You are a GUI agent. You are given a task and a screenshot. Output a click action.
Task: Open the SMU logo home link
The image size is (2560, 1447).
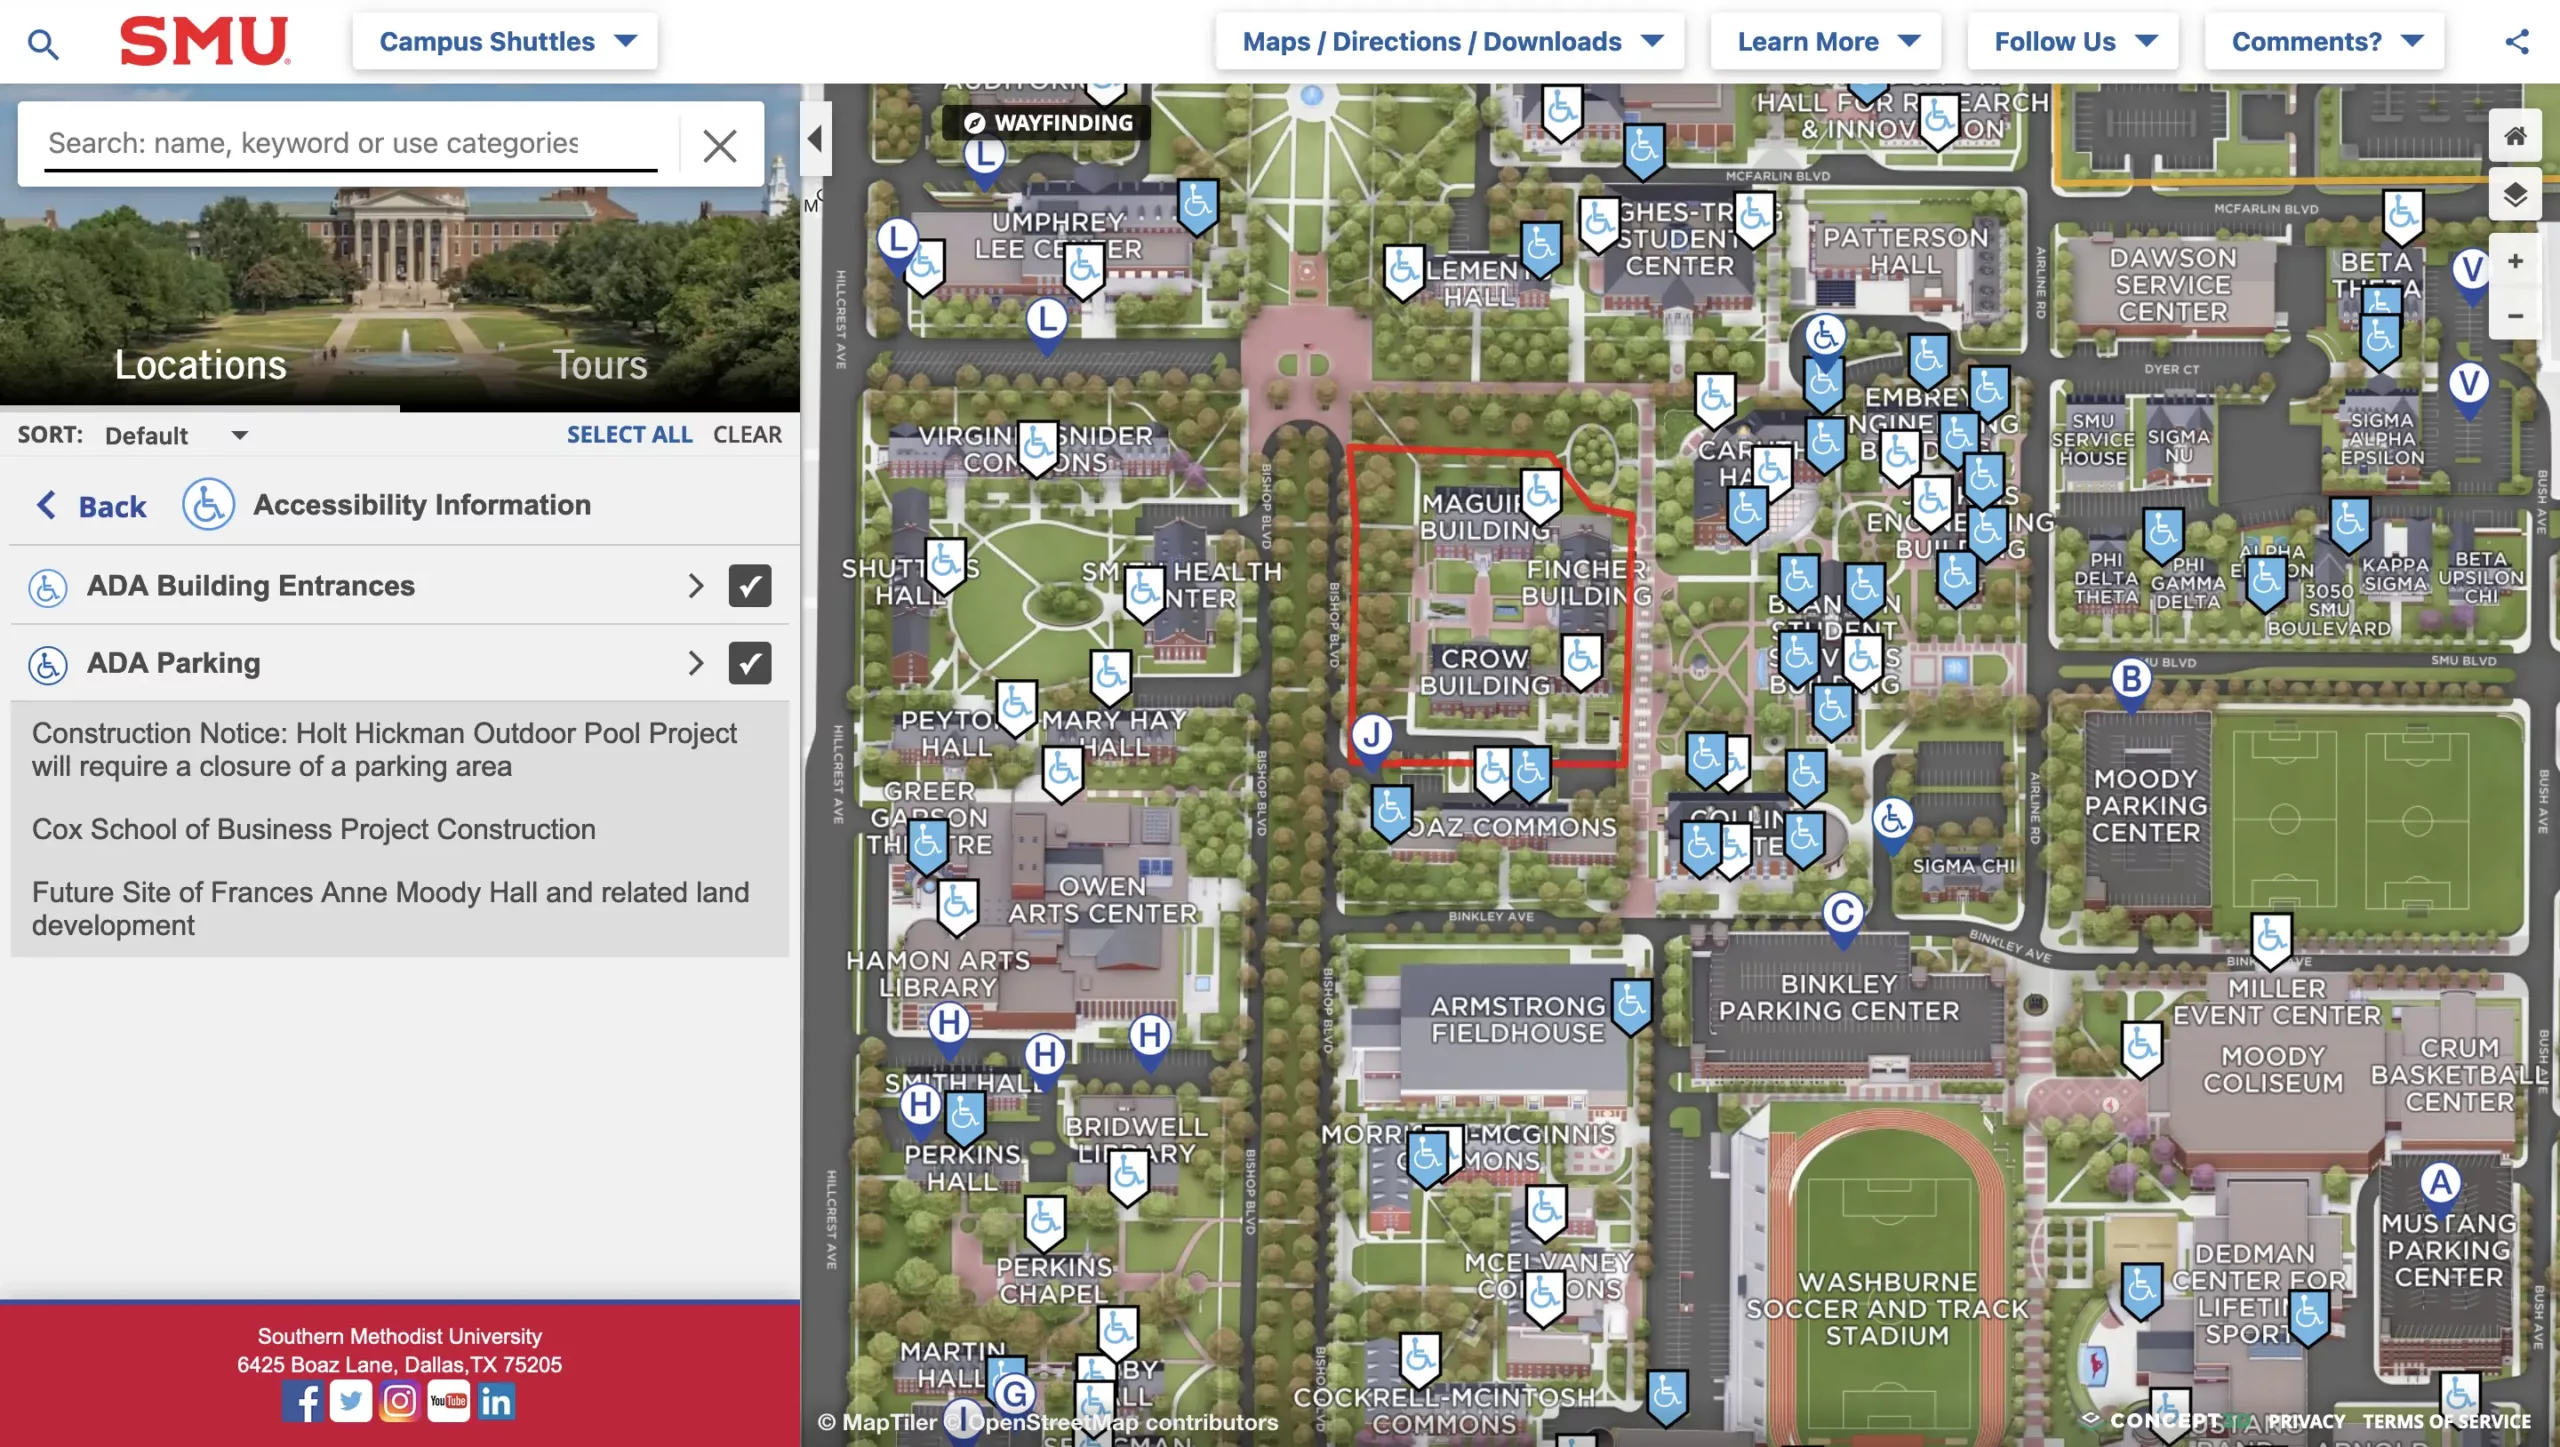[205, 41]
